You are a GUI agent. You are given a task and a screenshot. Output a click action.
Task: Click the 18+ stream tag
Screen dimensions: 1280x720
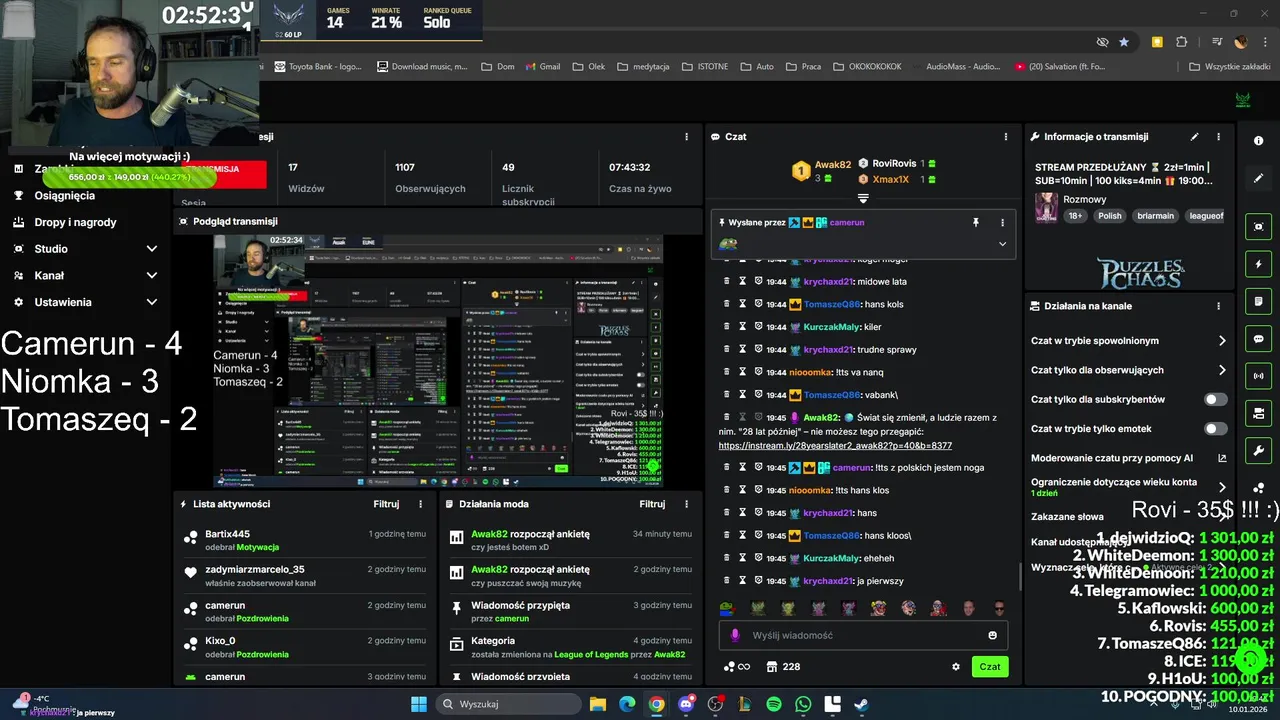point(1075,216)
